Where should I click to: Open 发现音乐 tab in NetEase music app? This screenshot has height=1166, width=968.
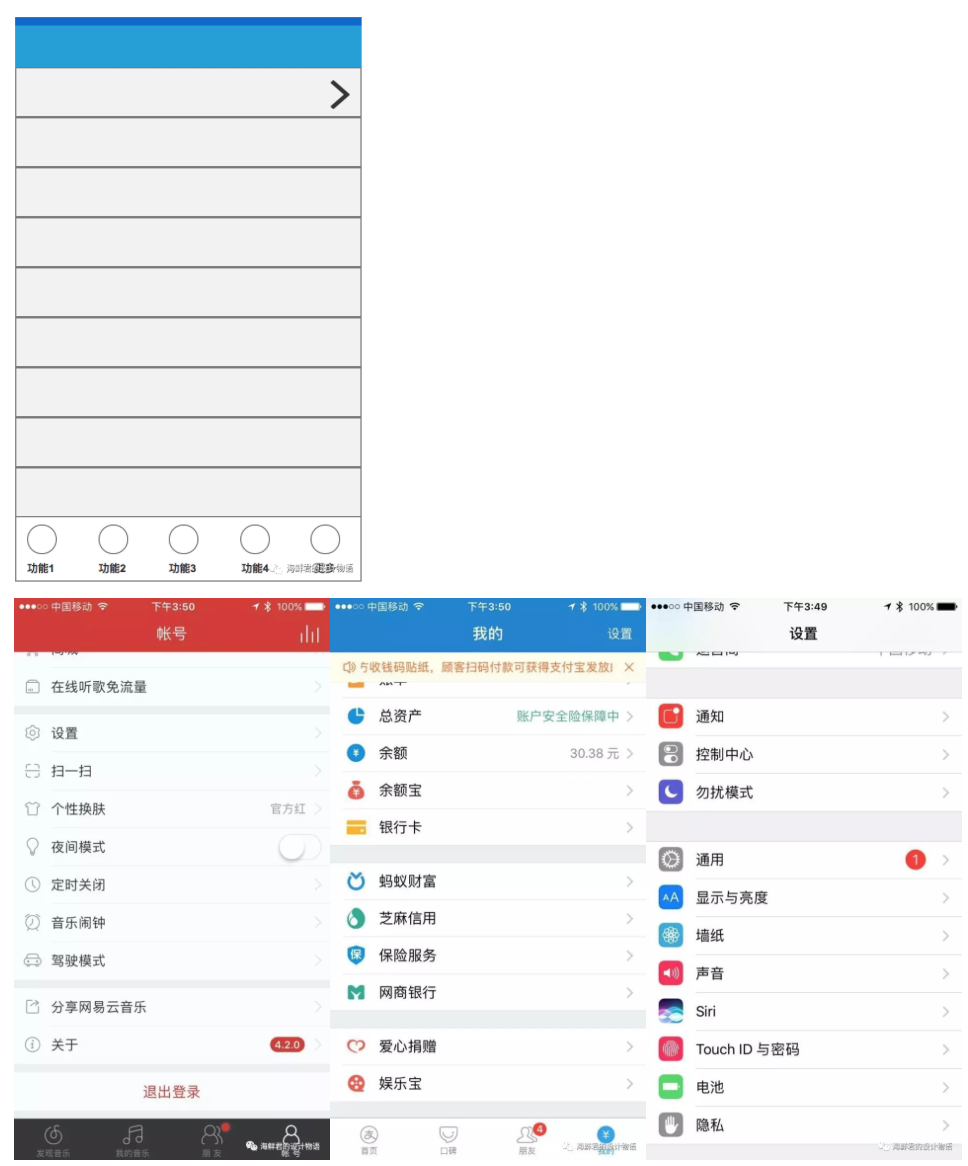(53, 1140)
